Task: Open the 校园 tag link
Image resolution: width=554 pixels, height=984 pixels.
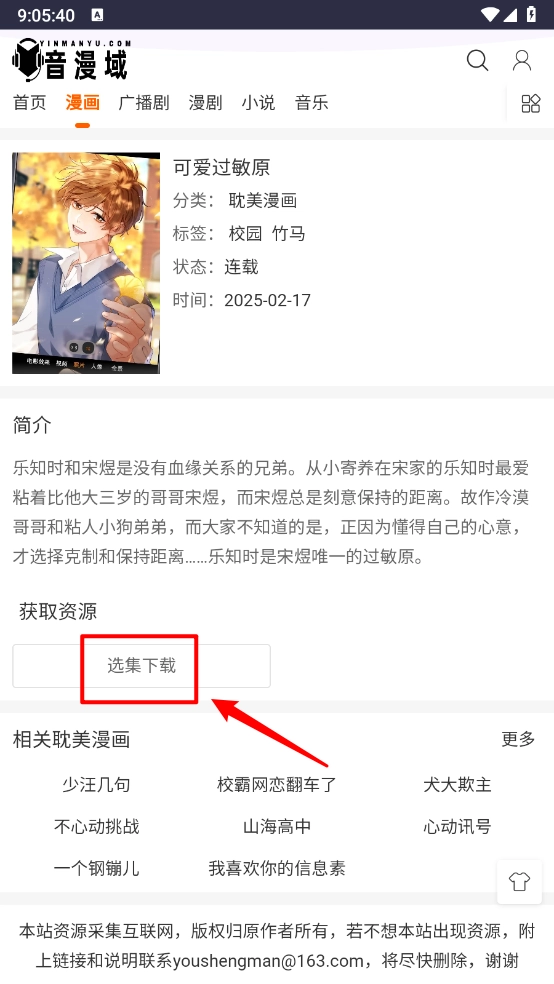Action: click(245, 234)
